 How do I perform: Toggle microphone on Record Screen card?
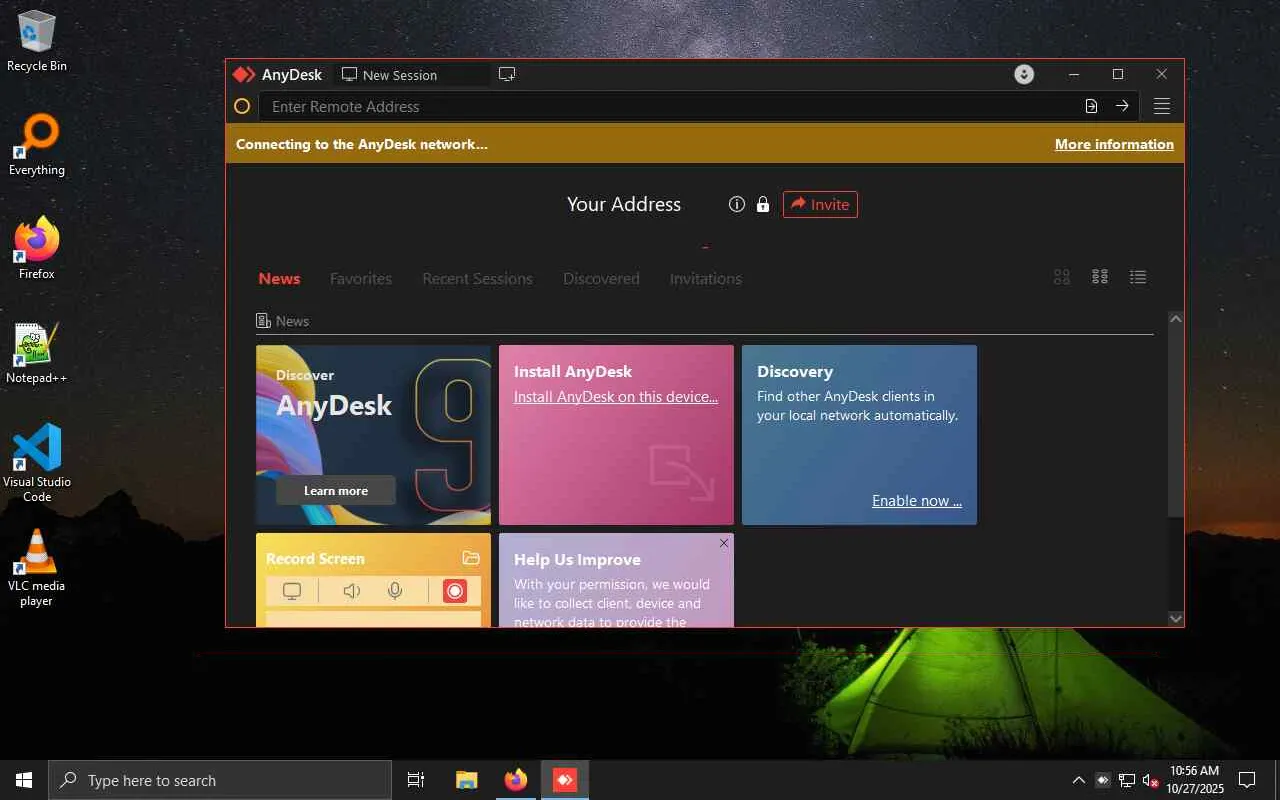pyautogui.click(x=395, y=591)
